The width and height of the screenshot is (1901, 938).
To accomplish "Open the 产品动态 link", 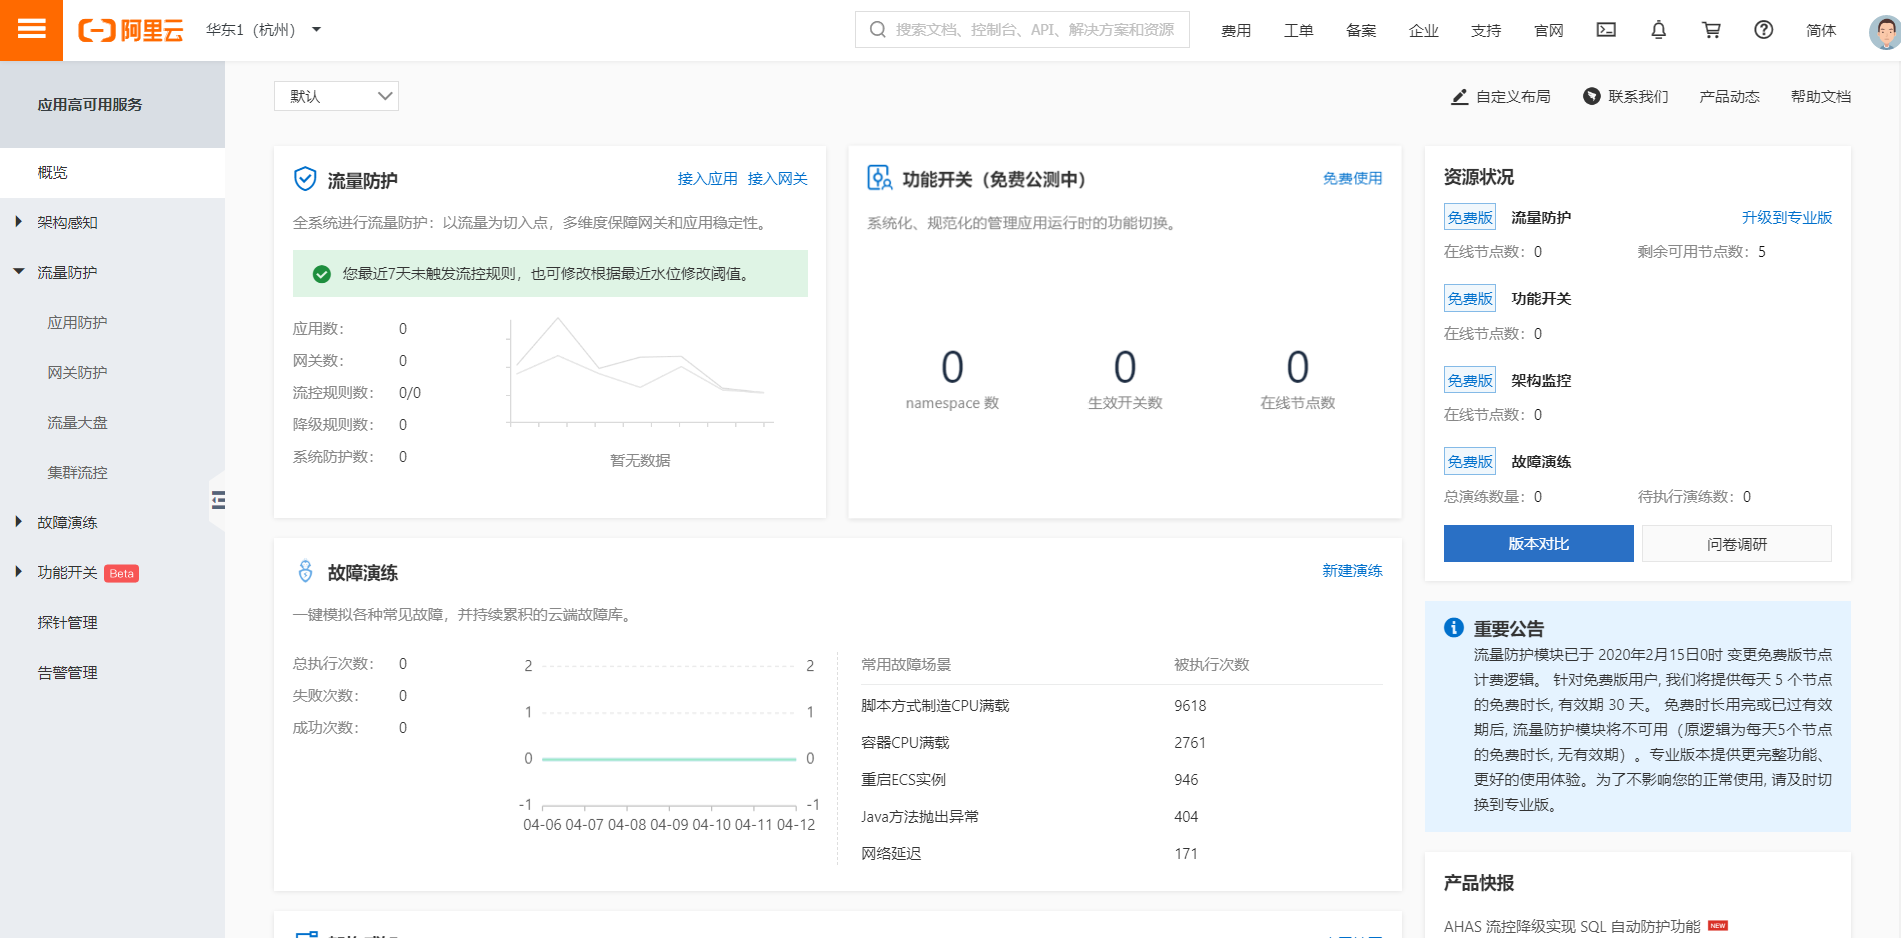I will (1729, 96).
